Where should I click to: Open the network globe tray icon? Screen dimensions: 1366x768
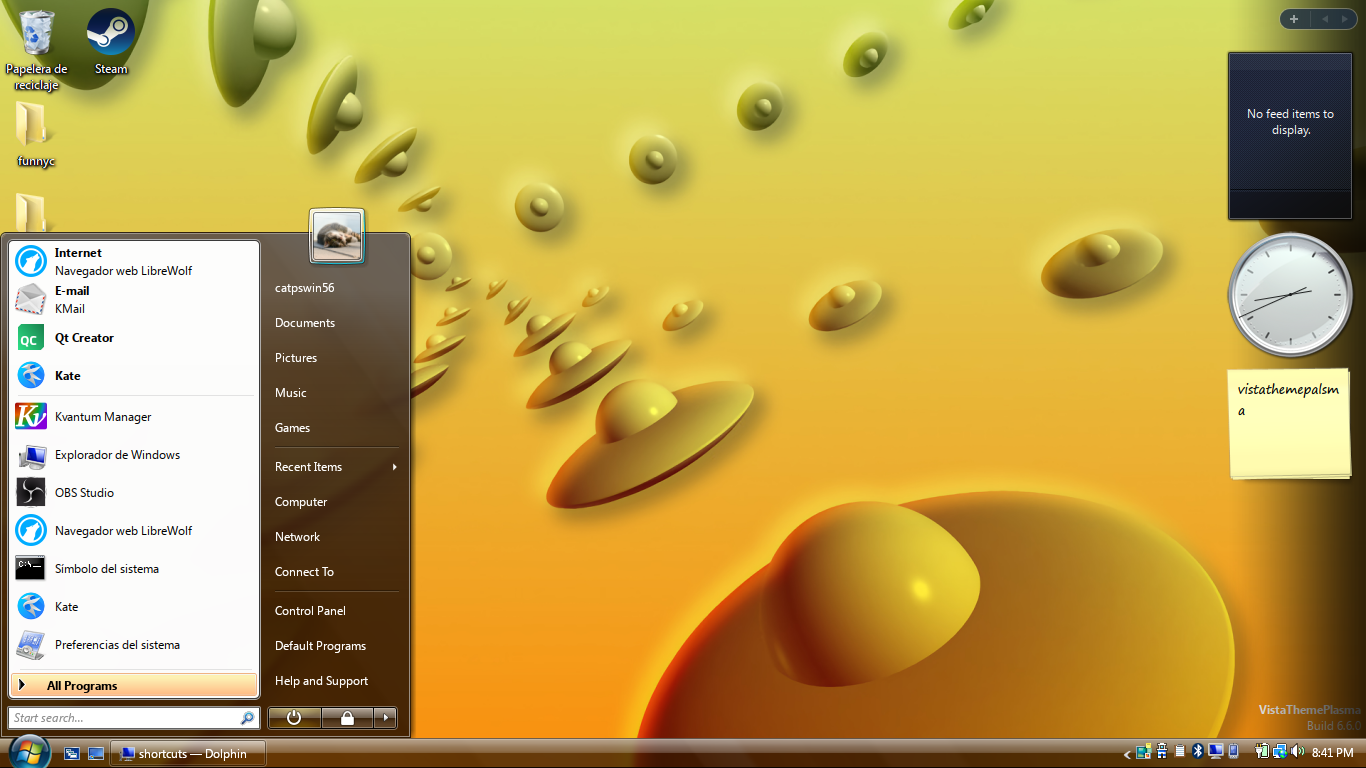point(1280,751)
